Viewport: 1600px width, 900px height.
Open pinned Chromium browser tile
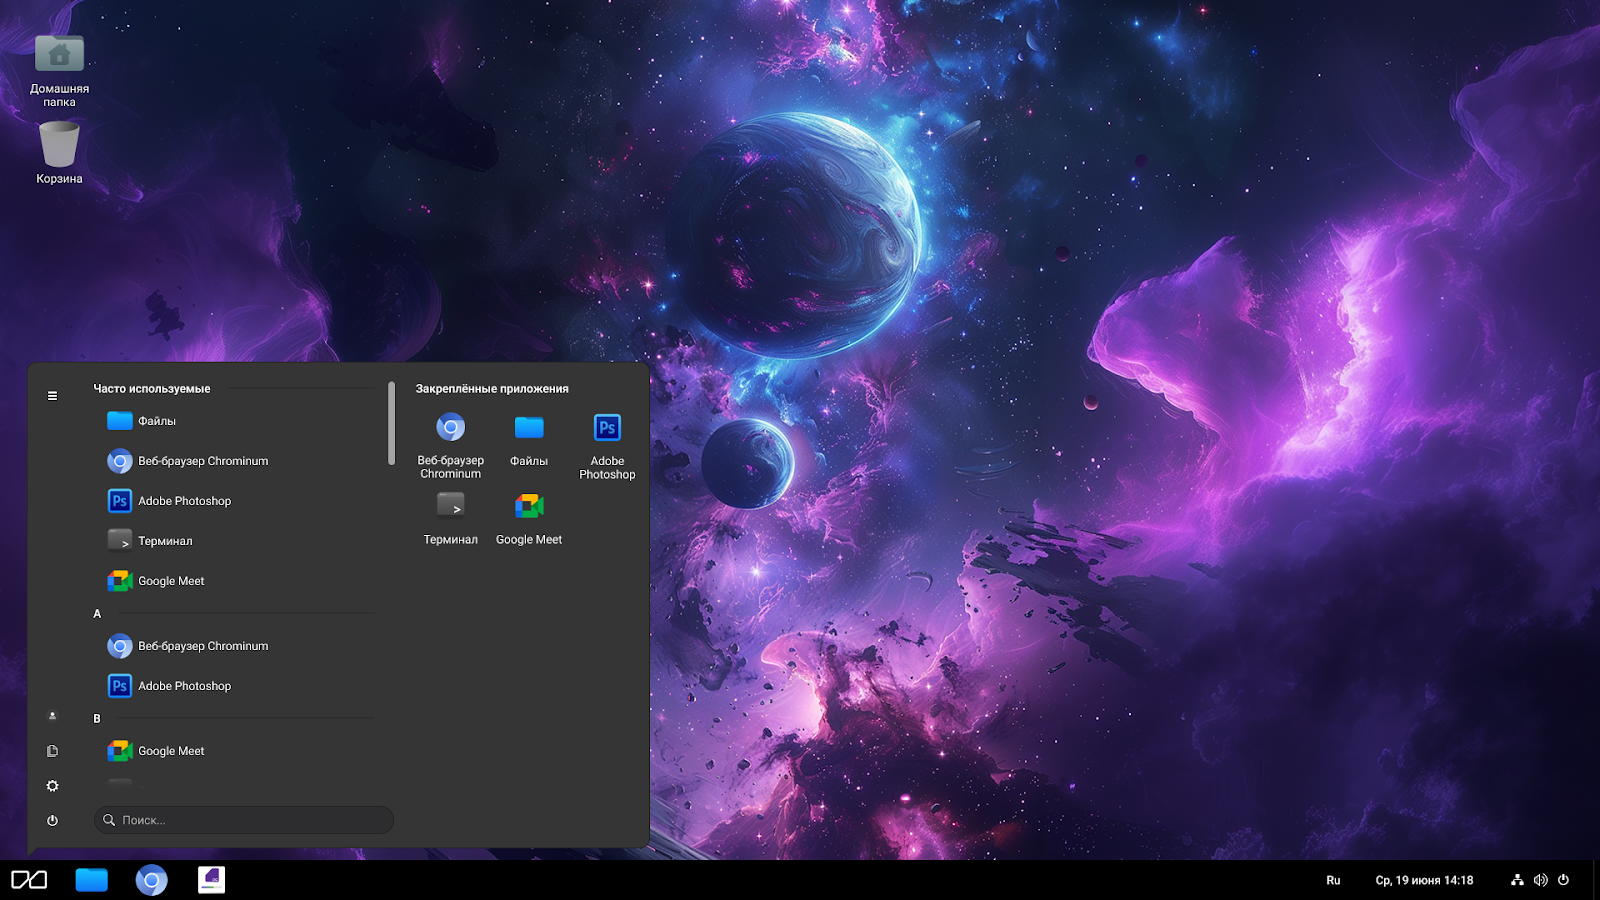pos(451,445)
